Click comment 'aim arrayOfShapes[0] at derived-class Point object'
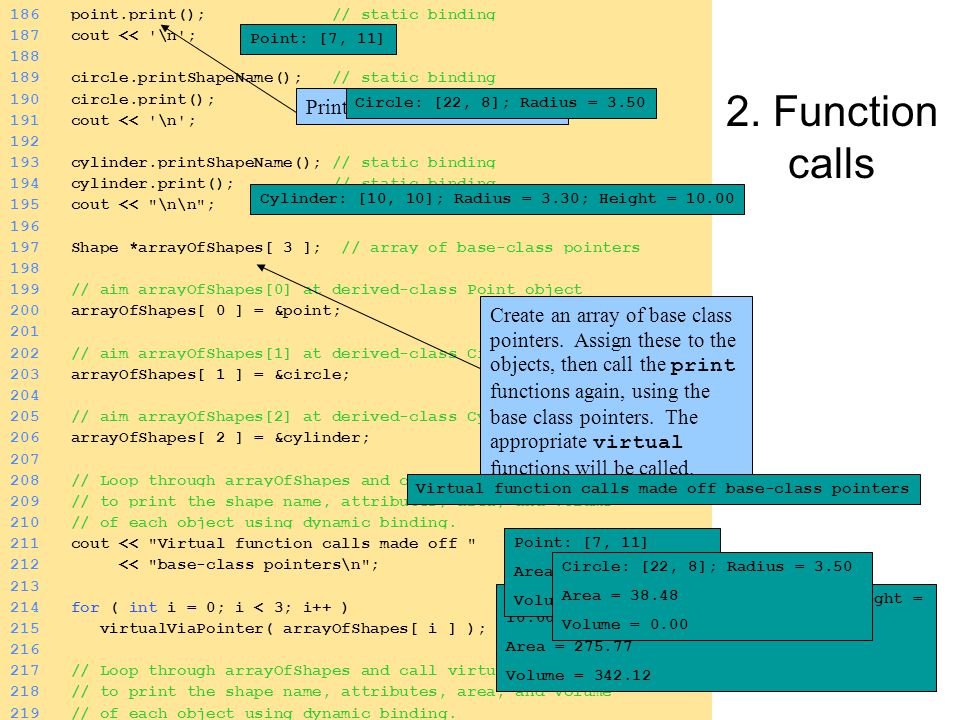Screen dimensions: 960x720 [x=326, y=290]
